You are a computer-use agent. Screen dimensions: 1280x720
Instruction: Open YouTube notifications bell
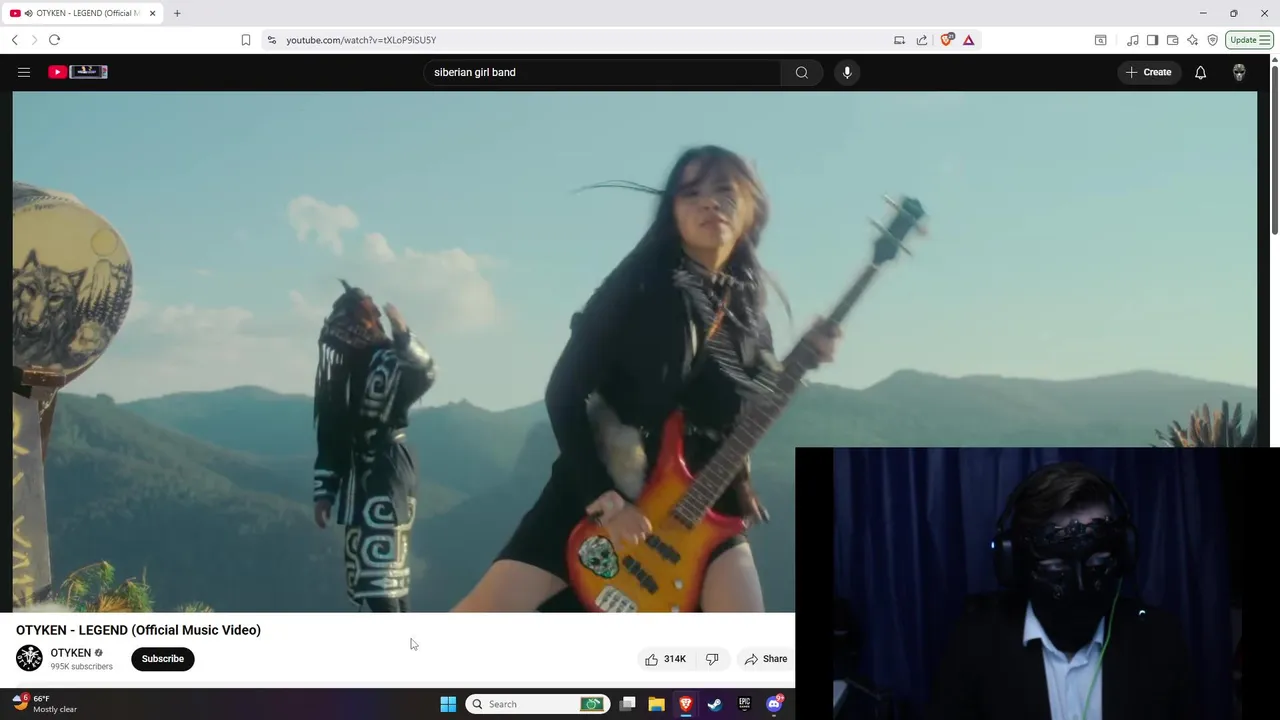[x=1200, y=72]
